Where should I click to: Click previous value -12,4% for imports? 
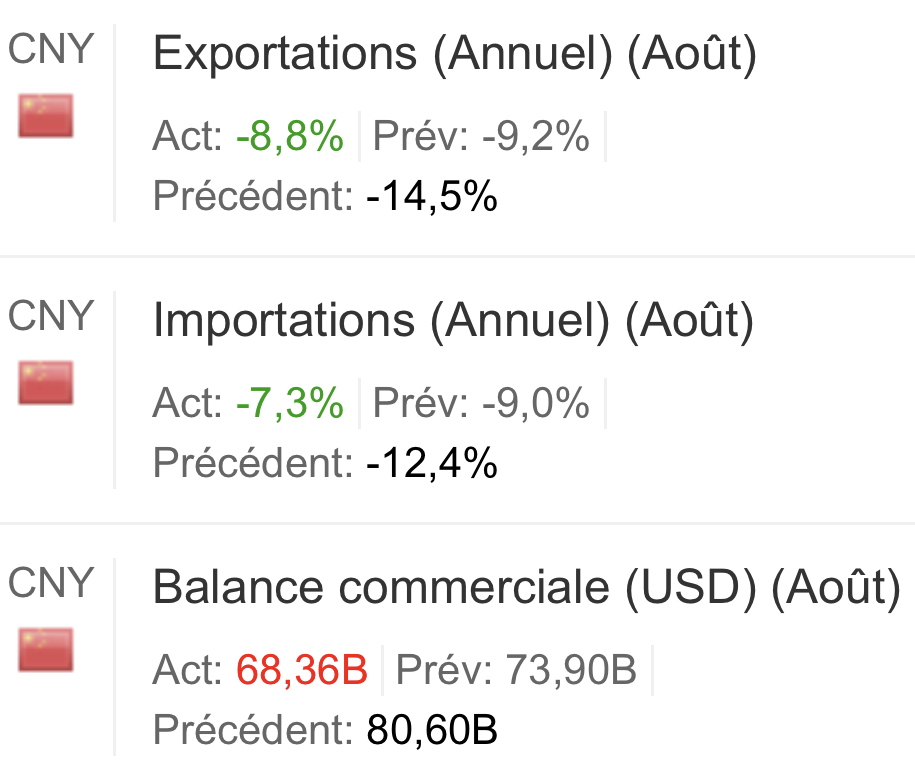[432, 463]
